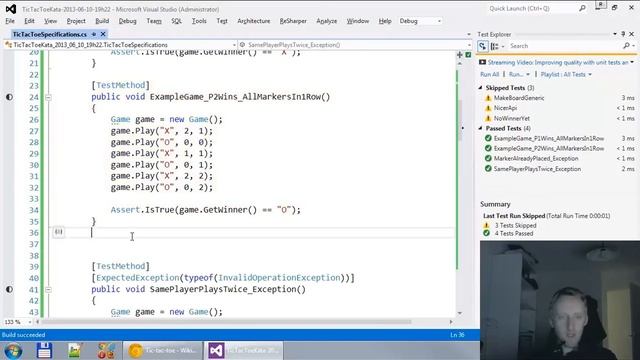640x360 pixels.
Task: Open the File menu
Action: click(10, 21)
